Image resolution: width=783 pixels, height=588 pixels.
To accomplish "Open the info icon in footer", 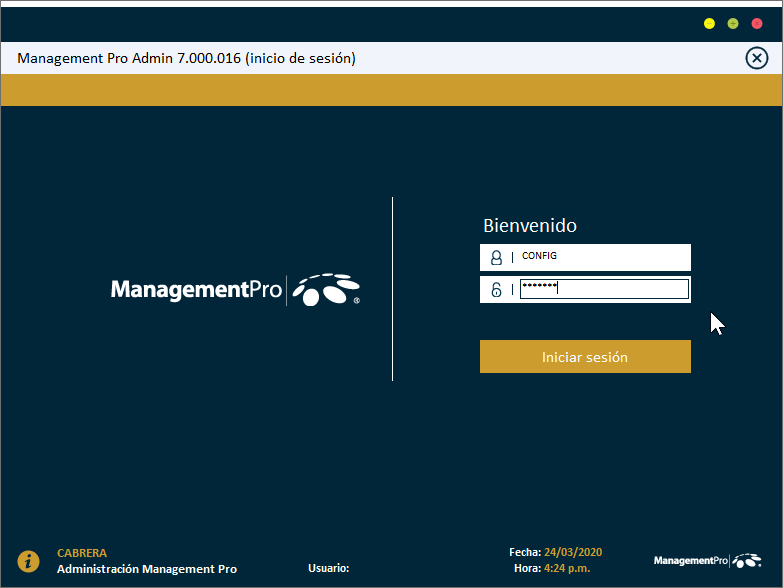I will [28, 562].
